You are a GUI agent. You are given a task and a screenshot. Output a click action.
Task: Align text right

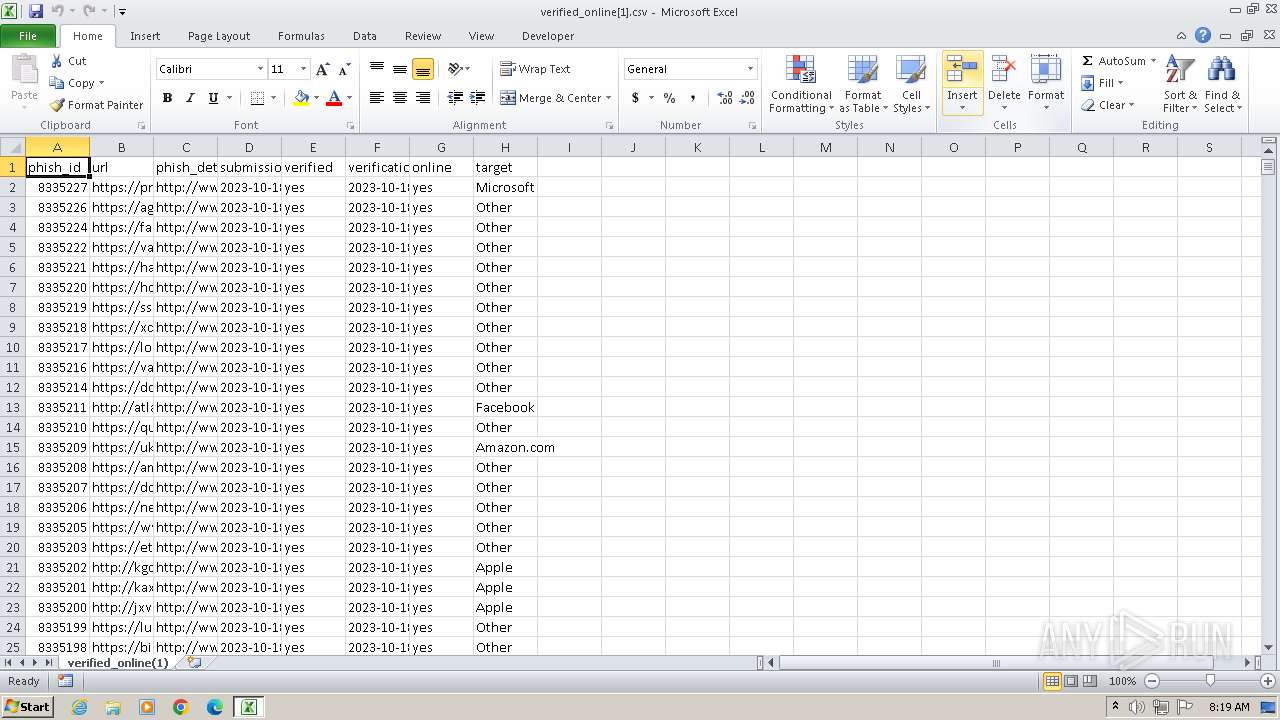pos(423,98)
